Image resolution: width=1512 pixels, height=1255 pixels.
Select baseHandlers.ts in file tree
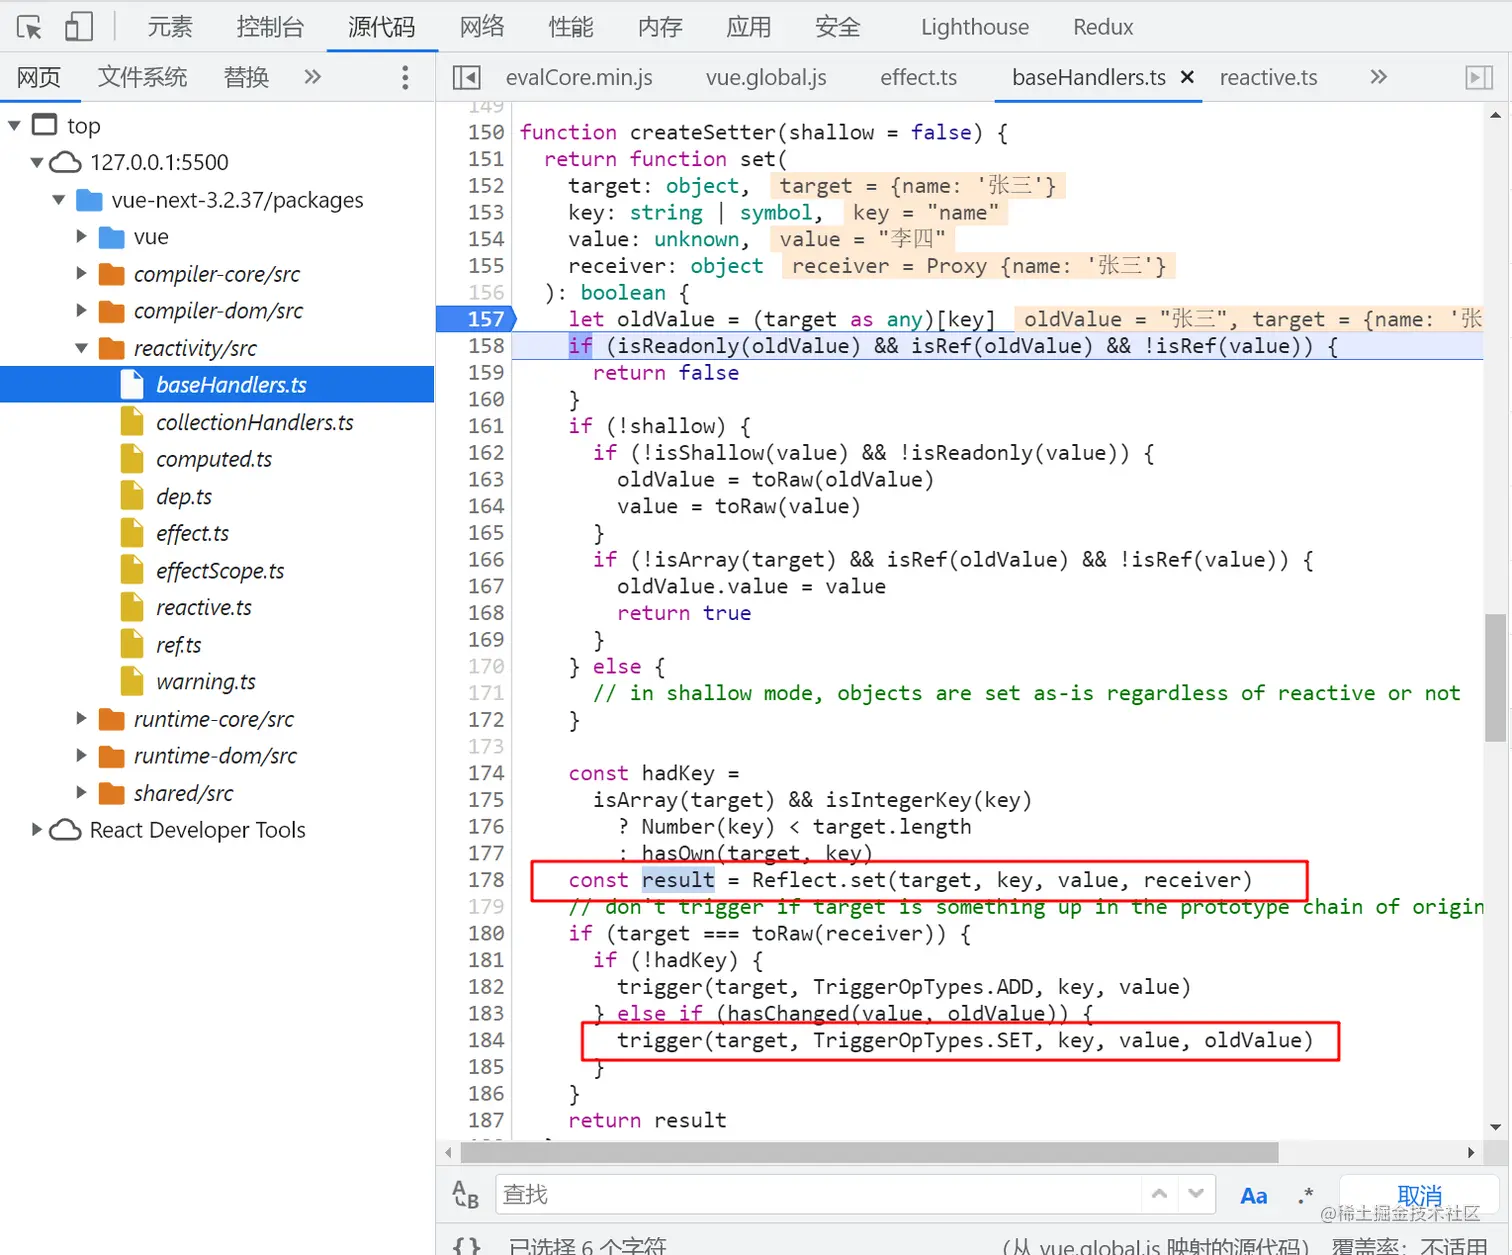point(217,385)
